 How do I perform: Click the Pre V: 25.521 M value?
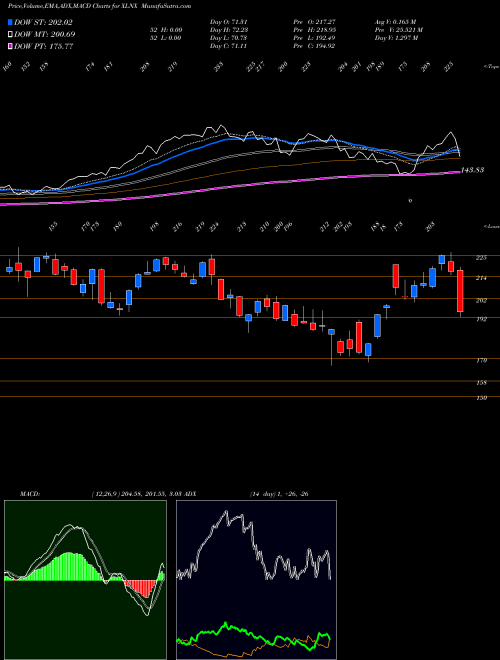click(399, 30)
